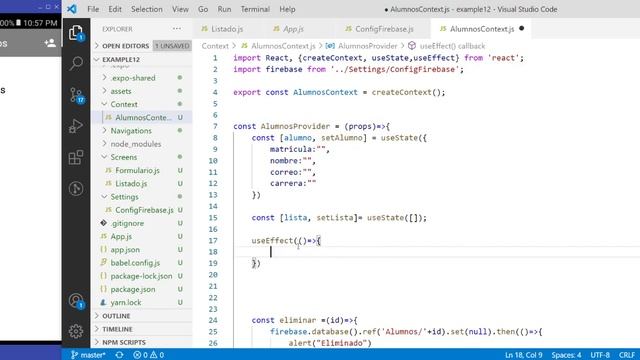The width and height of the screenshot is (640, 360).
Task: Open Source Control view with 17 changes
Action: pos(76,95)
